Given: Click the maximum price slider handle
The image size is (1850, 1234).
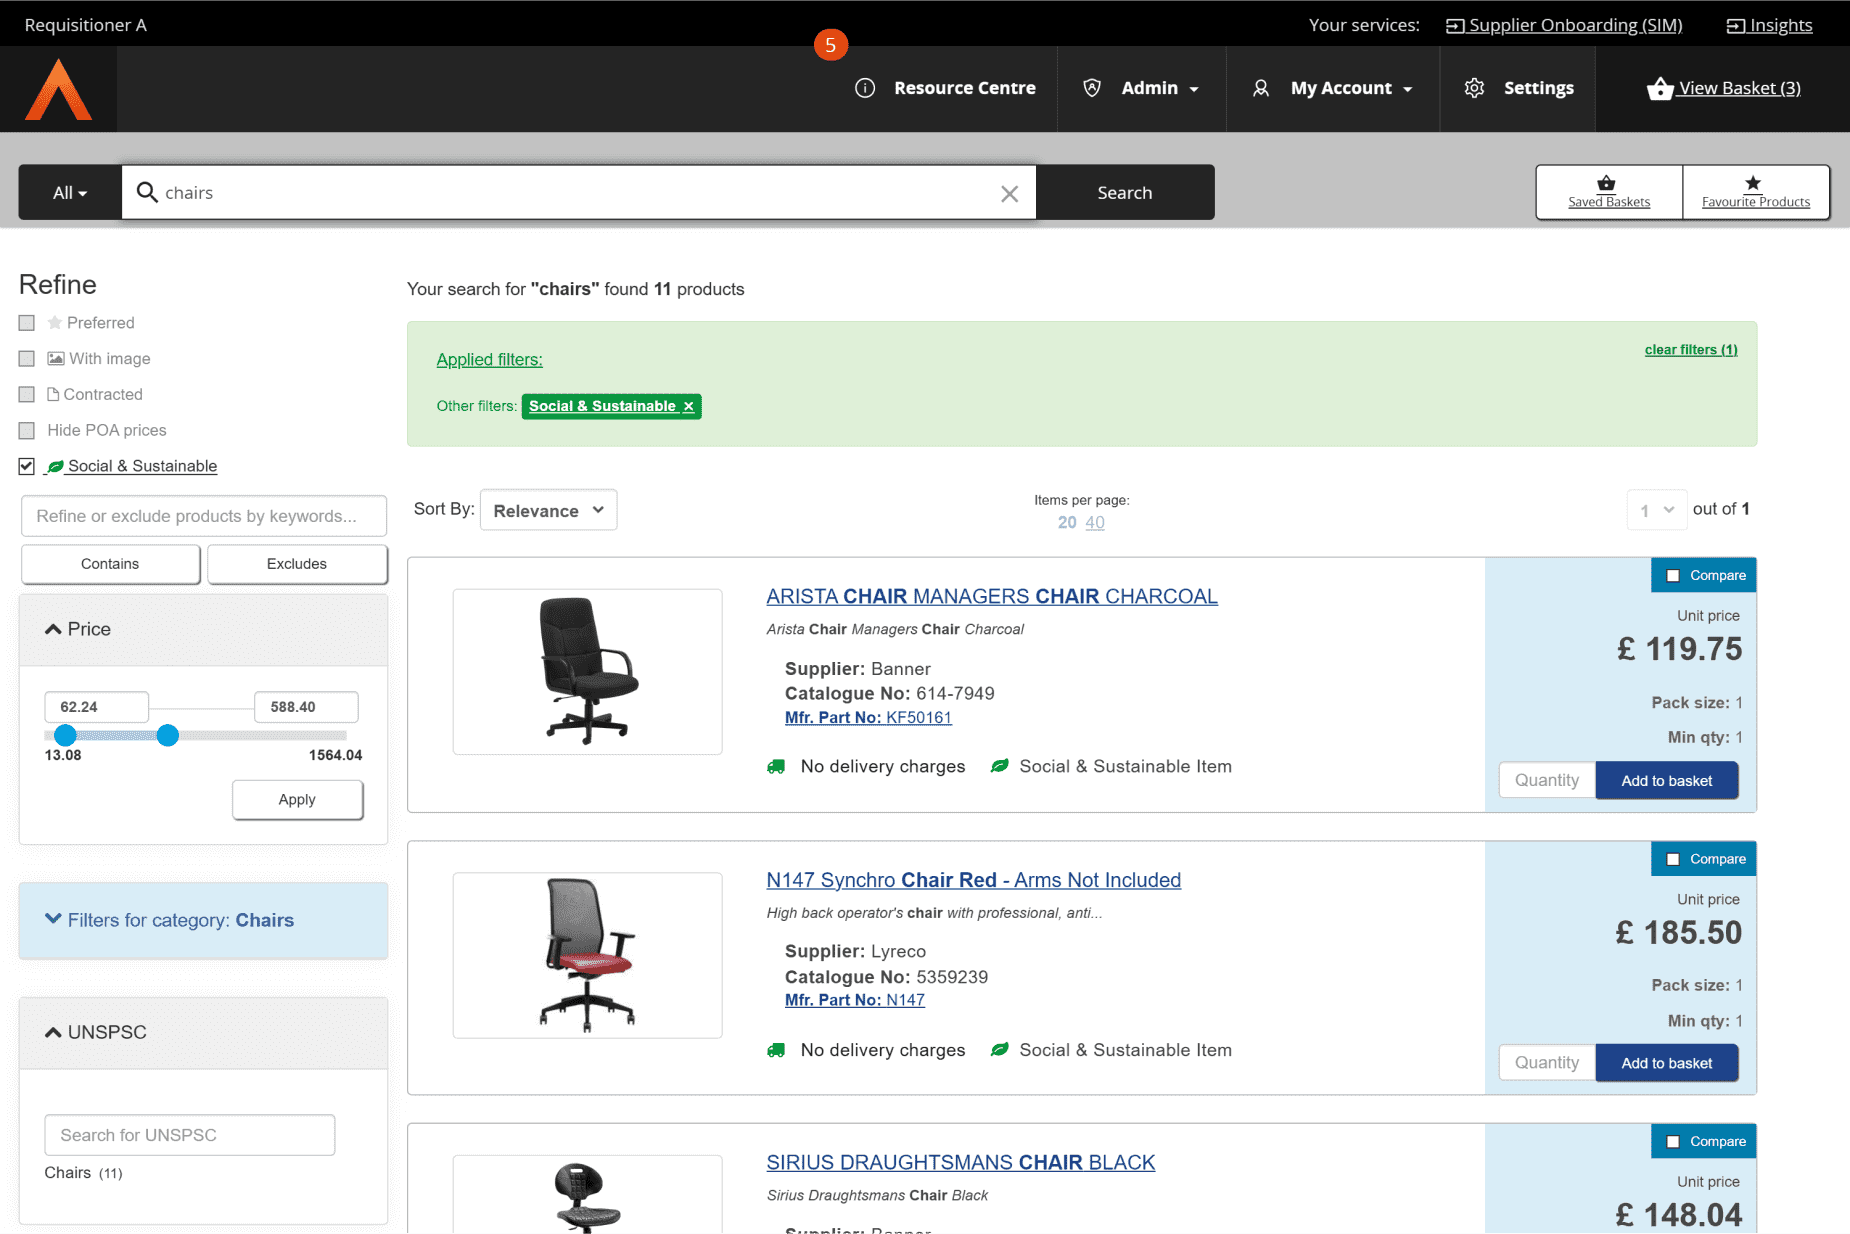Looking at the screenshot, I should [x=168, y=736].
